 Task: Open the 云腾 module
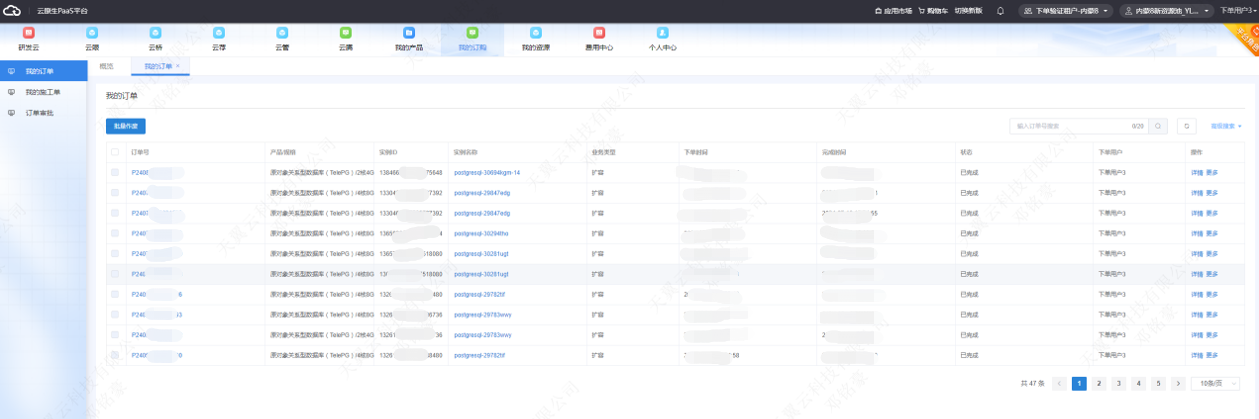pos(346,39)
